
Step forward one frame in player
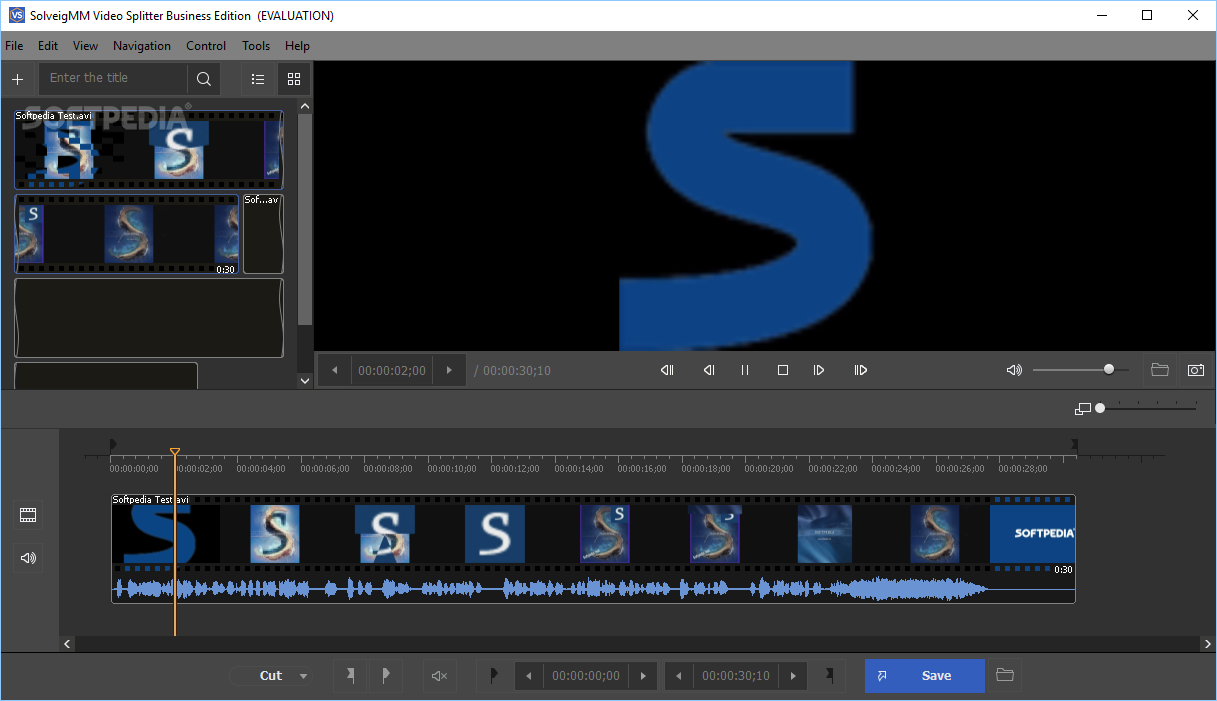pyautogui.click(x=819, y=370)
